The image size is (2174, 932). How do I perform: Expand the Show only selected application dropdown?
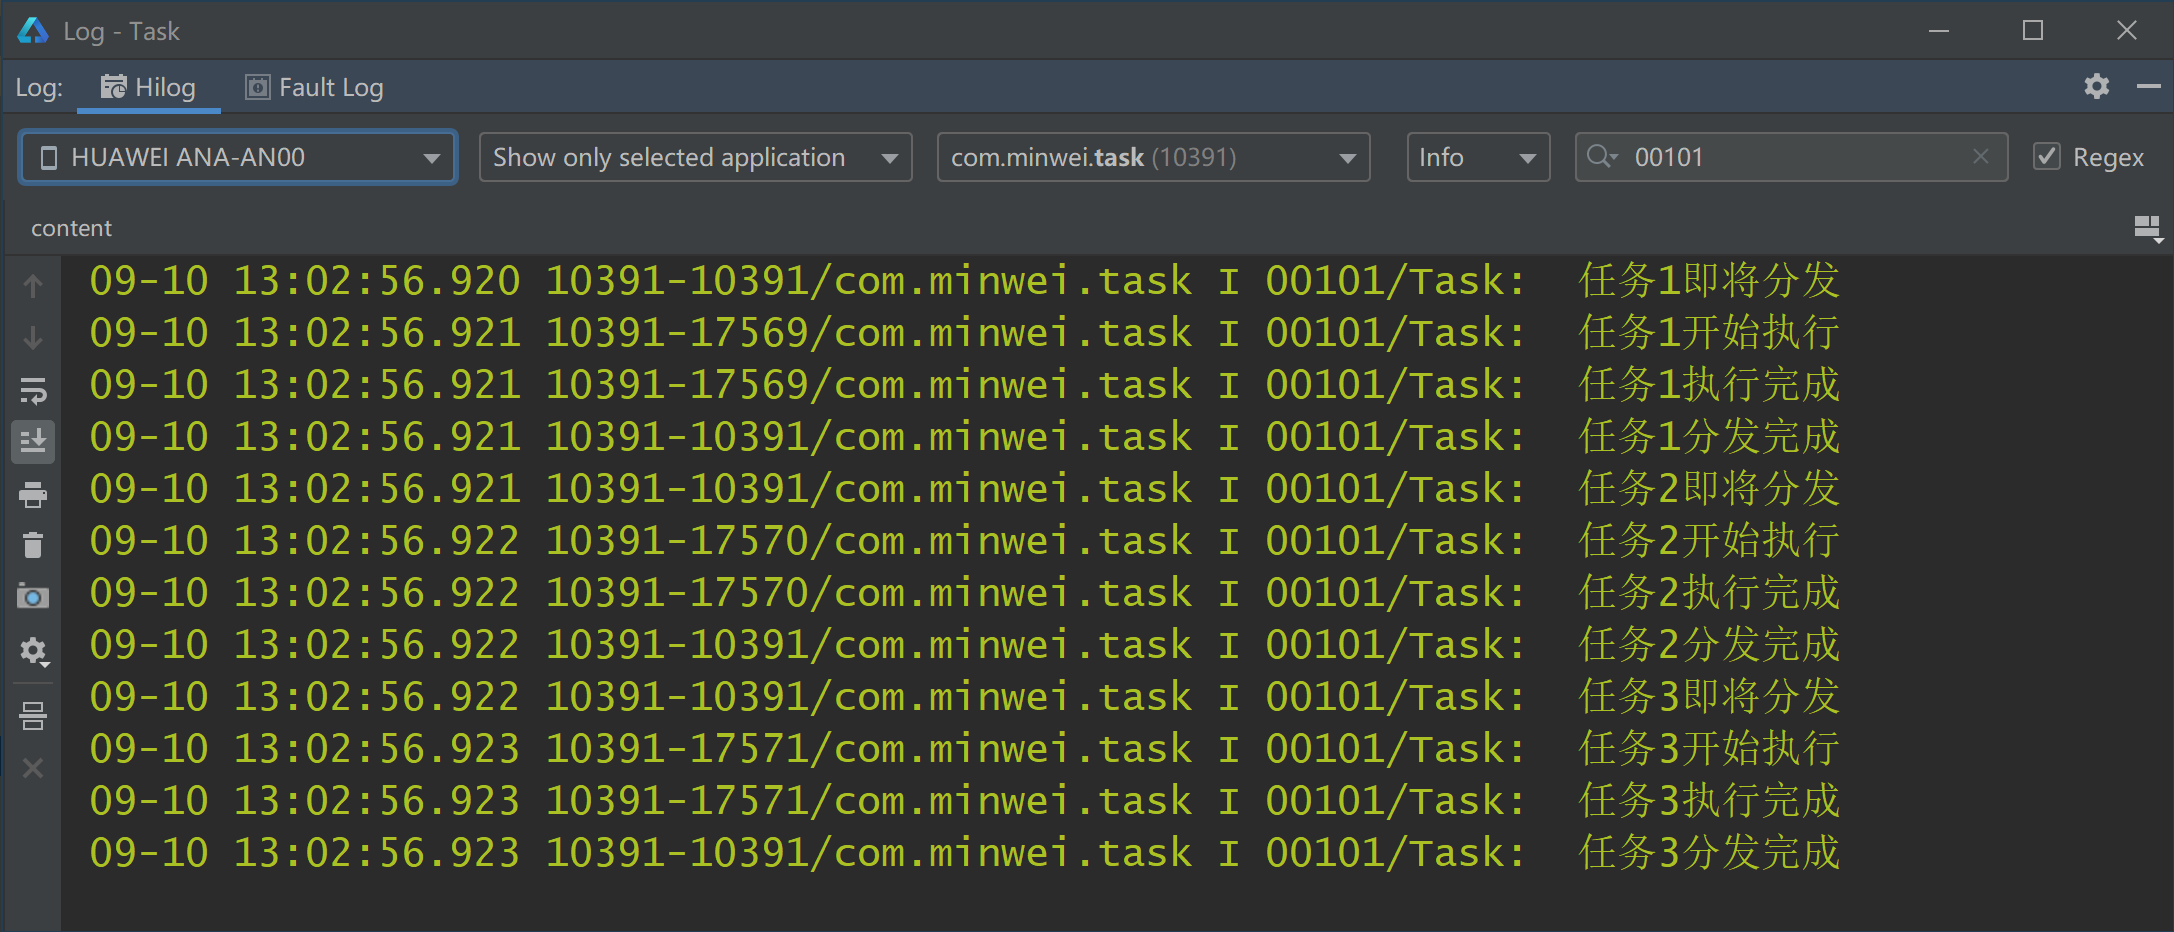pyautogui.click(x=695, y=157)
